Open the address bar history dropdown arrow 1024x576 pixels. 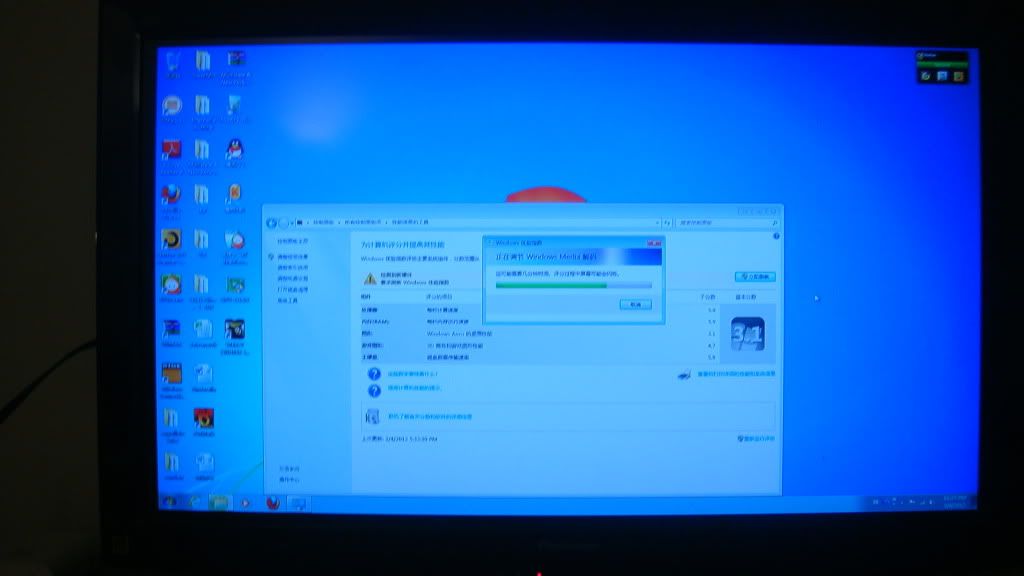(657, 222)
